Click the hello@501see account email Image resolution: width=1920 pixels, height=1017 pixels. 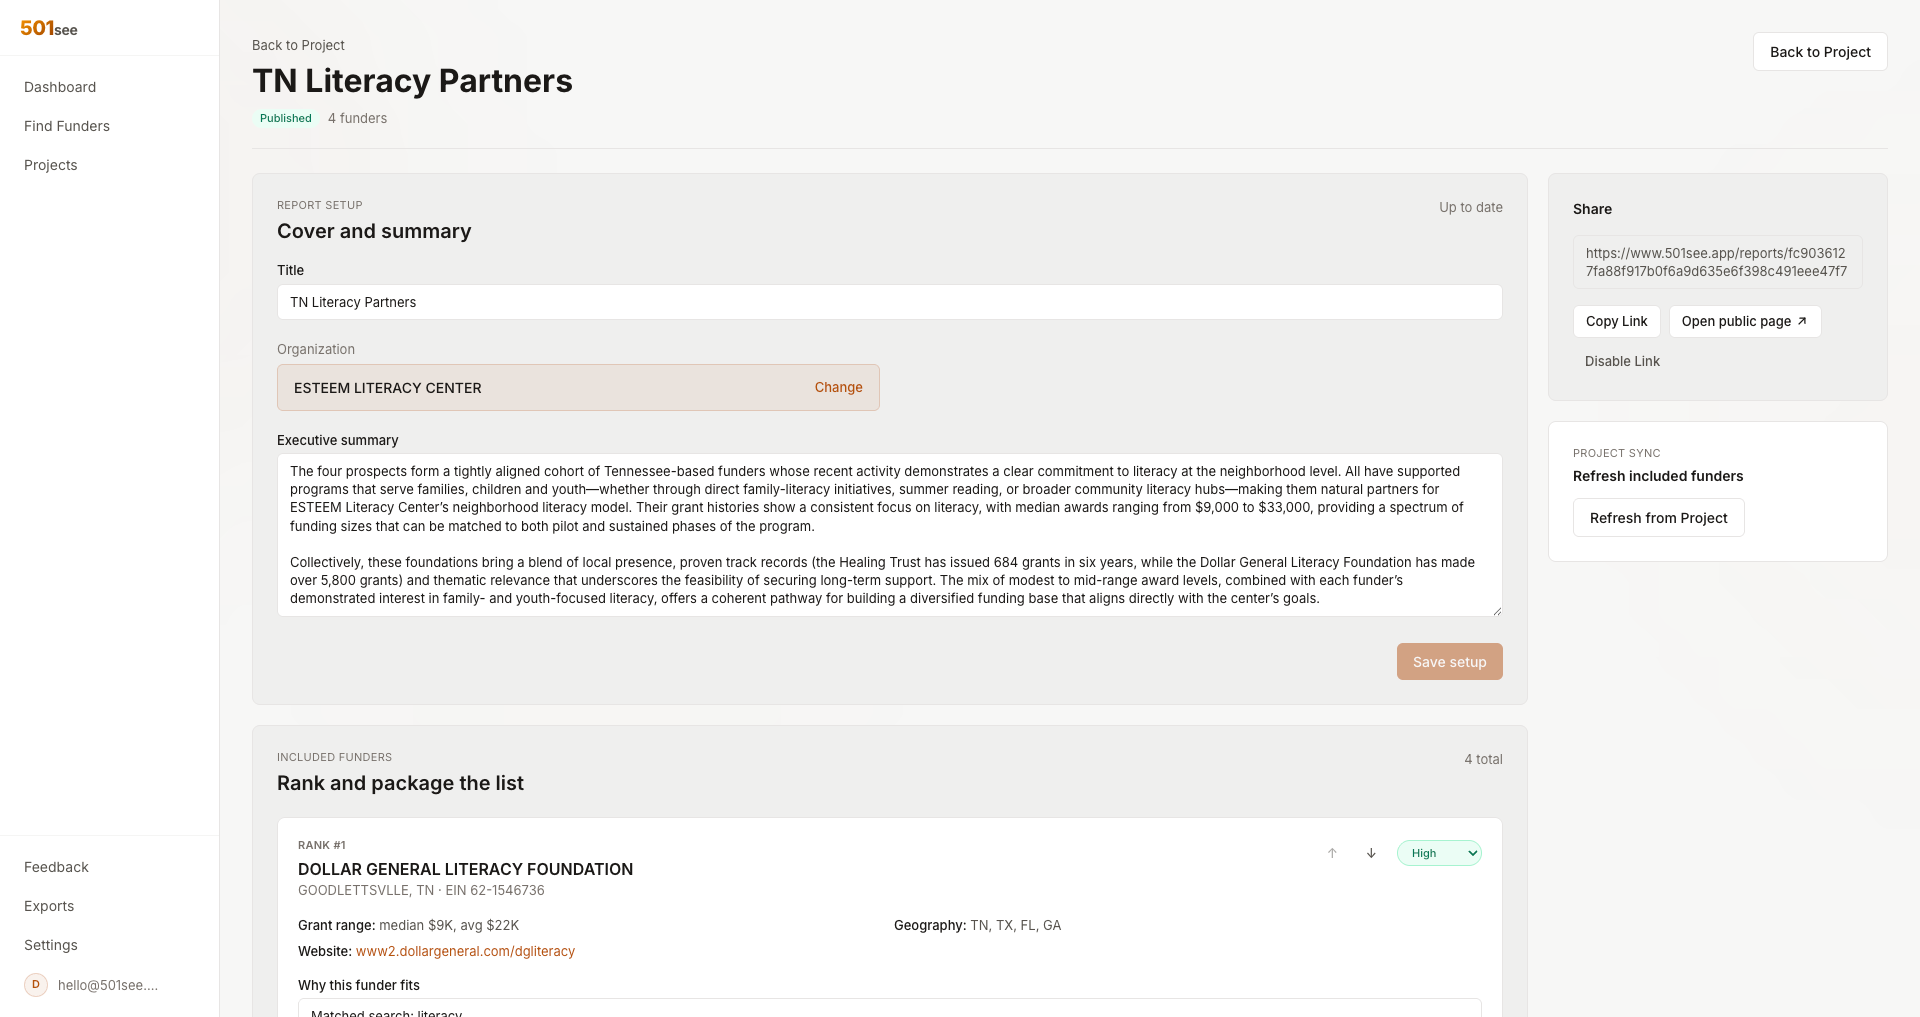point(108,985)
